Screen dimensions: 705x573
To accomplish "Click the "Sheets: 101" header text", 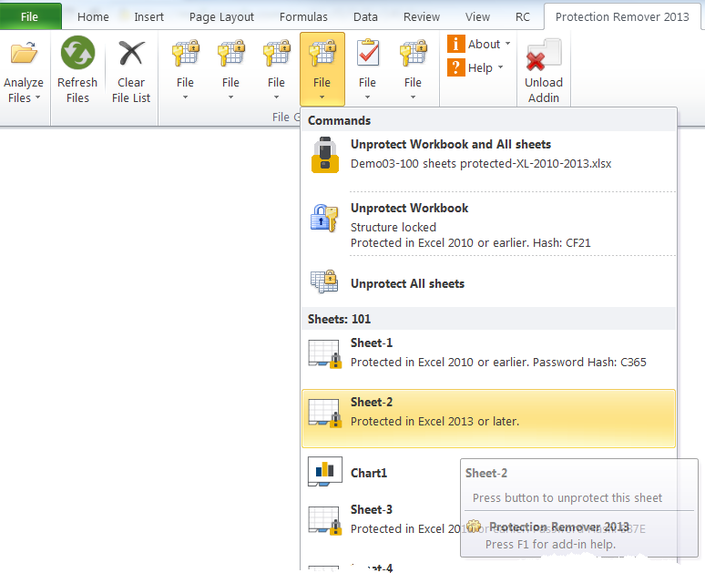I will (339, 319).
